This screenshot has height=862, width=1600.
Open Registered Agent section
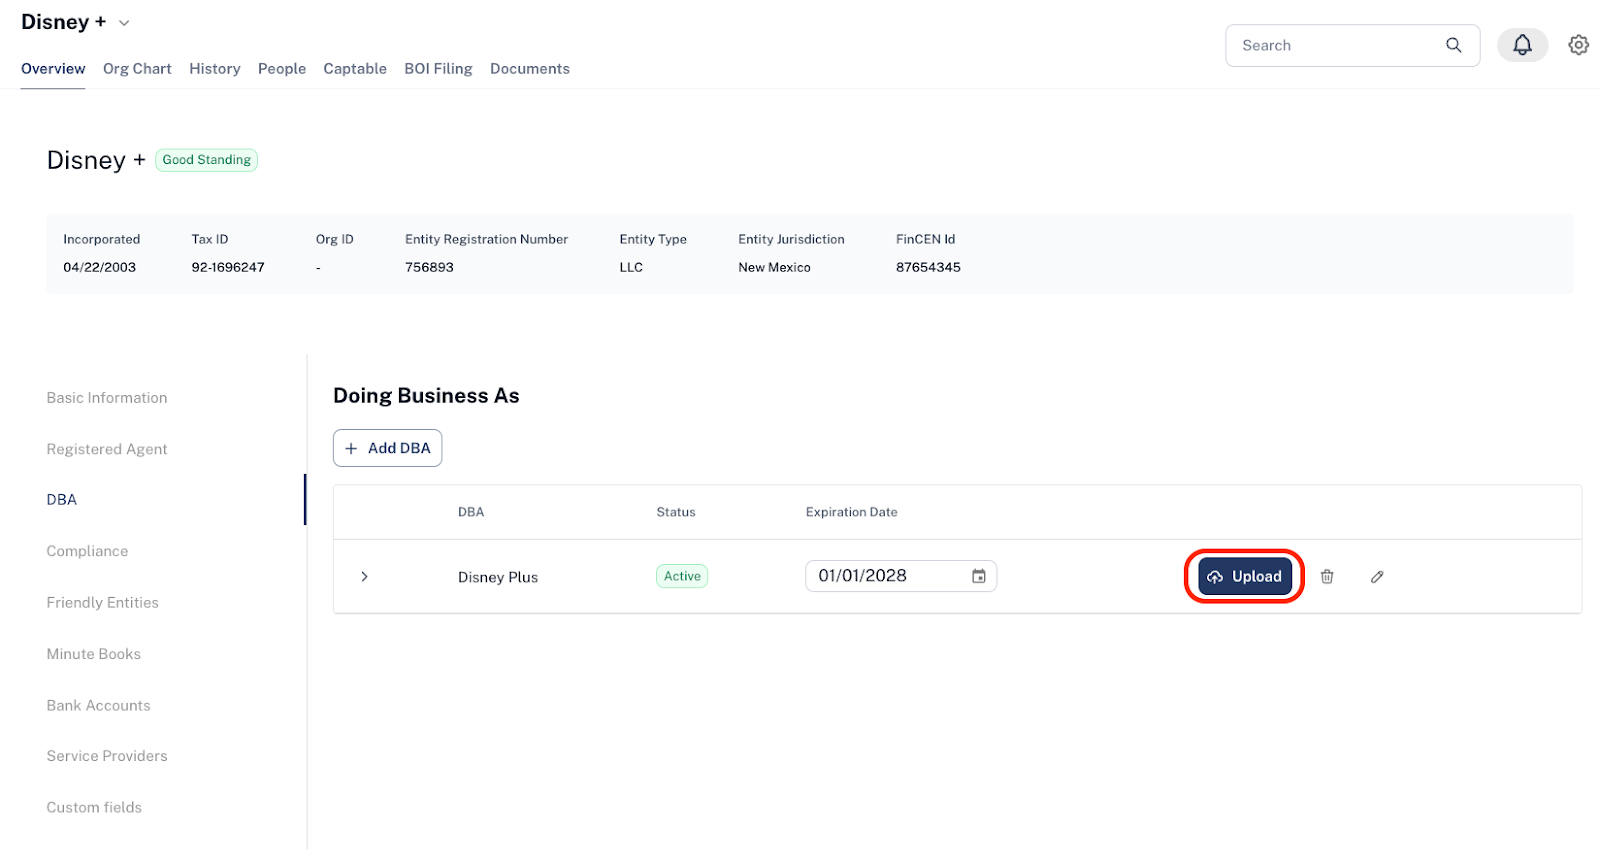click(x=107, y=449)
